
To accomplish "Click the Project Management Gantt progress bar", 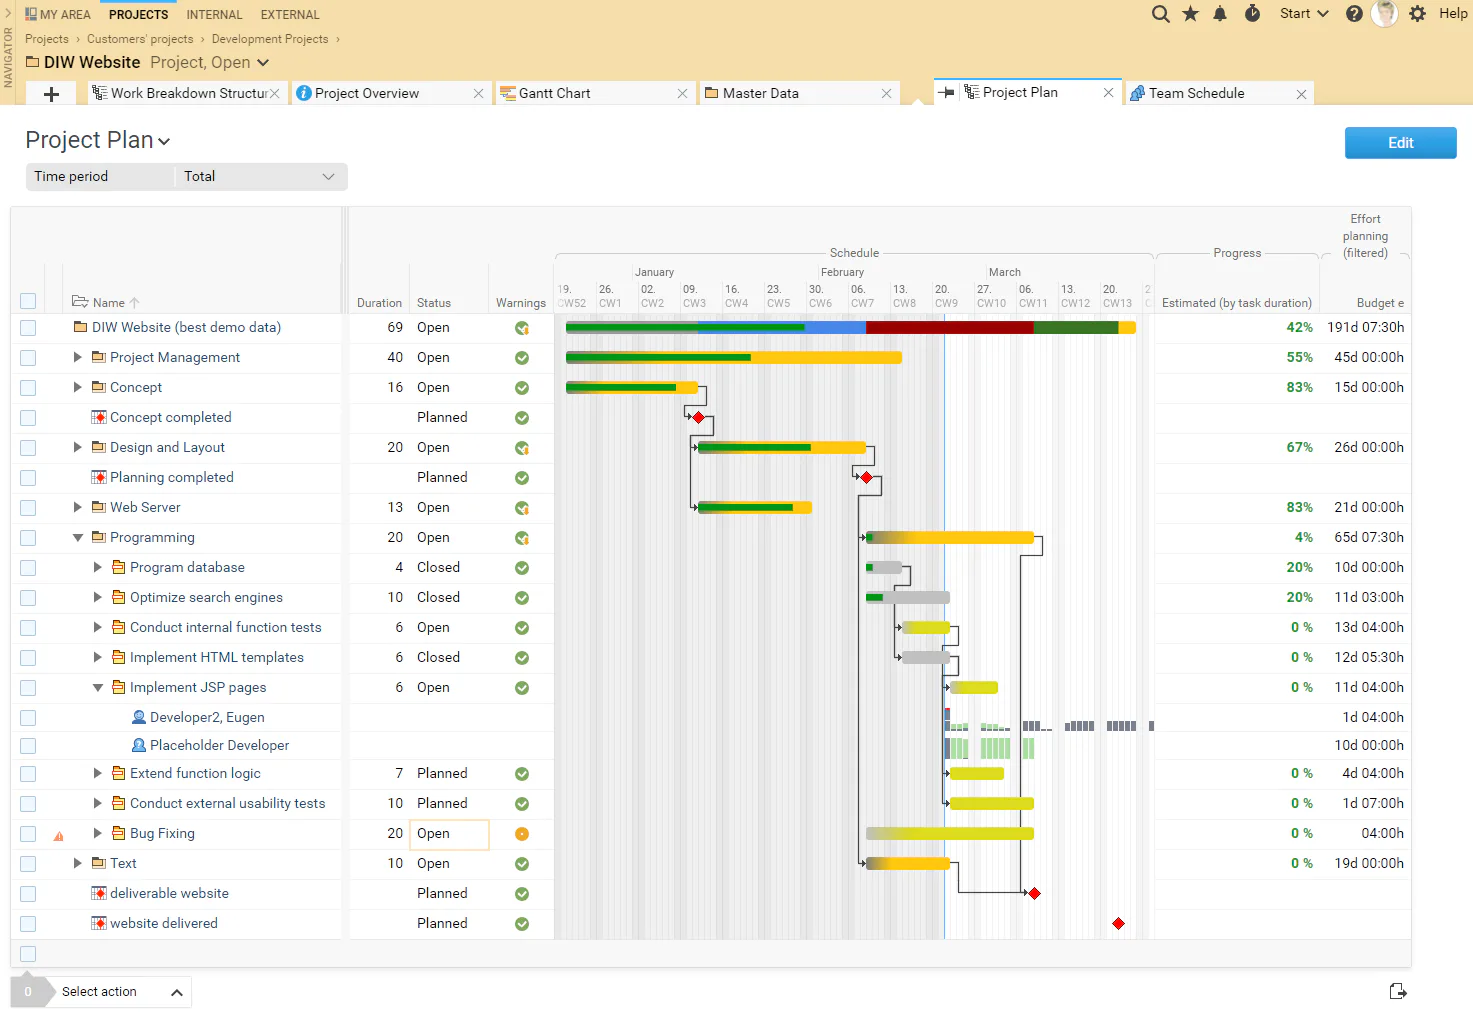I will click(734, 357).
